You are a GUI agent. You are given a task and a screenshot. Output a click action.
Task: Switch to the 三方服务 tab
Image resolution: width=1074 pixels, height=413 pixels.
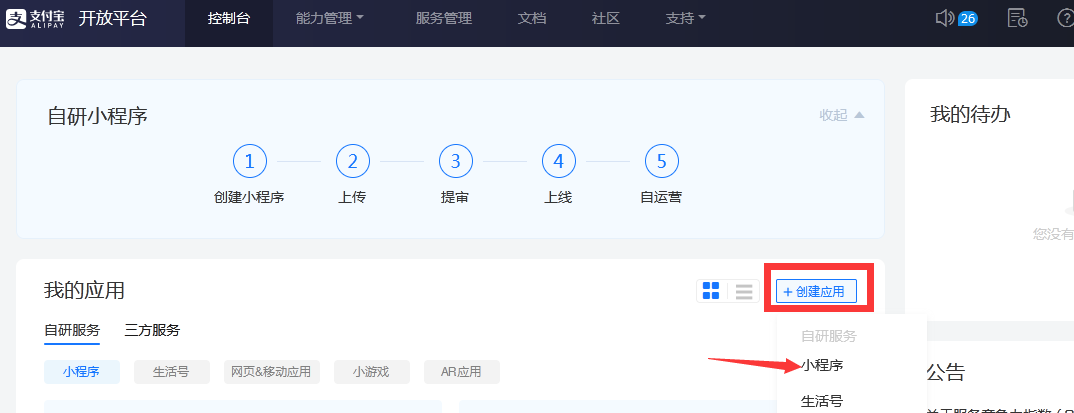tap(152, 330)
